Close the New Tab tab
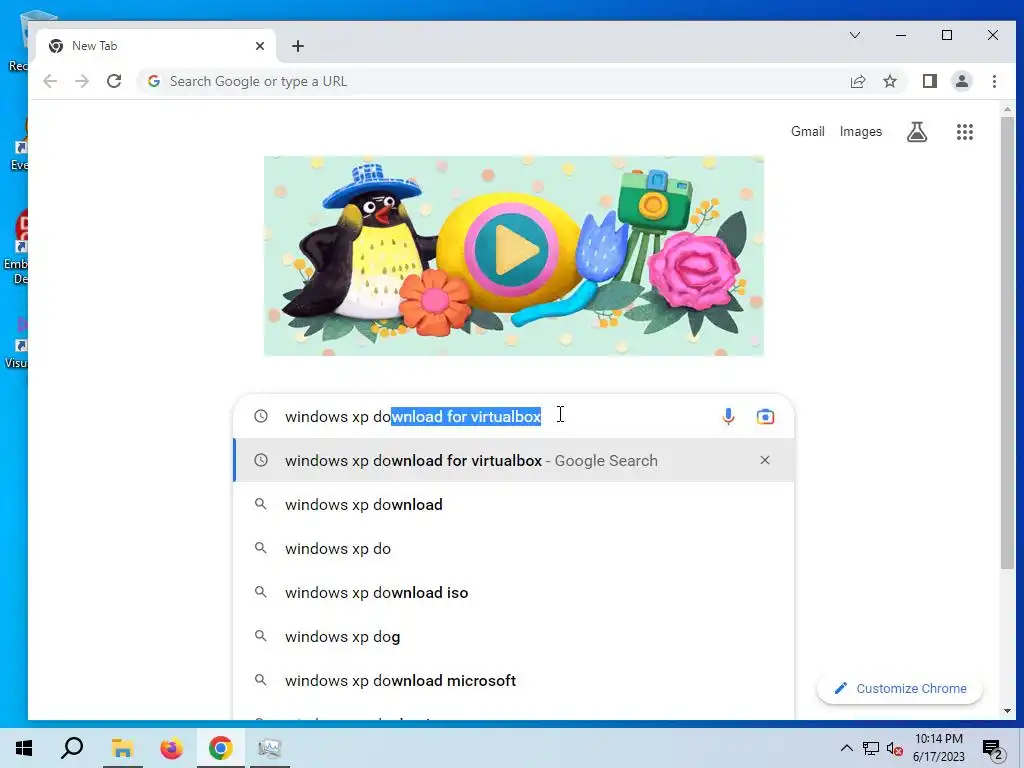 (260, 46)
